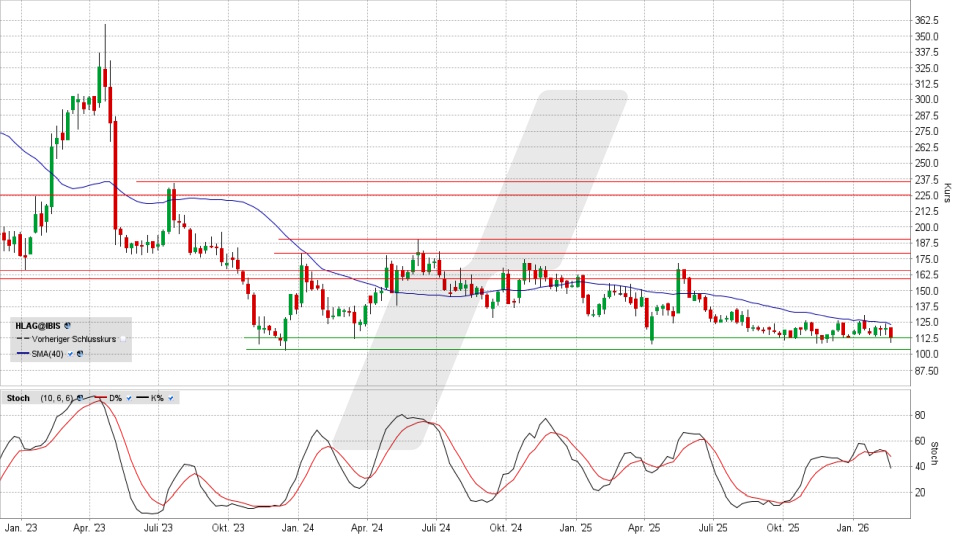Screen dimensions: 960x540
Task: Open Stoch (10, 6, 6) settings icon
Action: pos(80,398)
